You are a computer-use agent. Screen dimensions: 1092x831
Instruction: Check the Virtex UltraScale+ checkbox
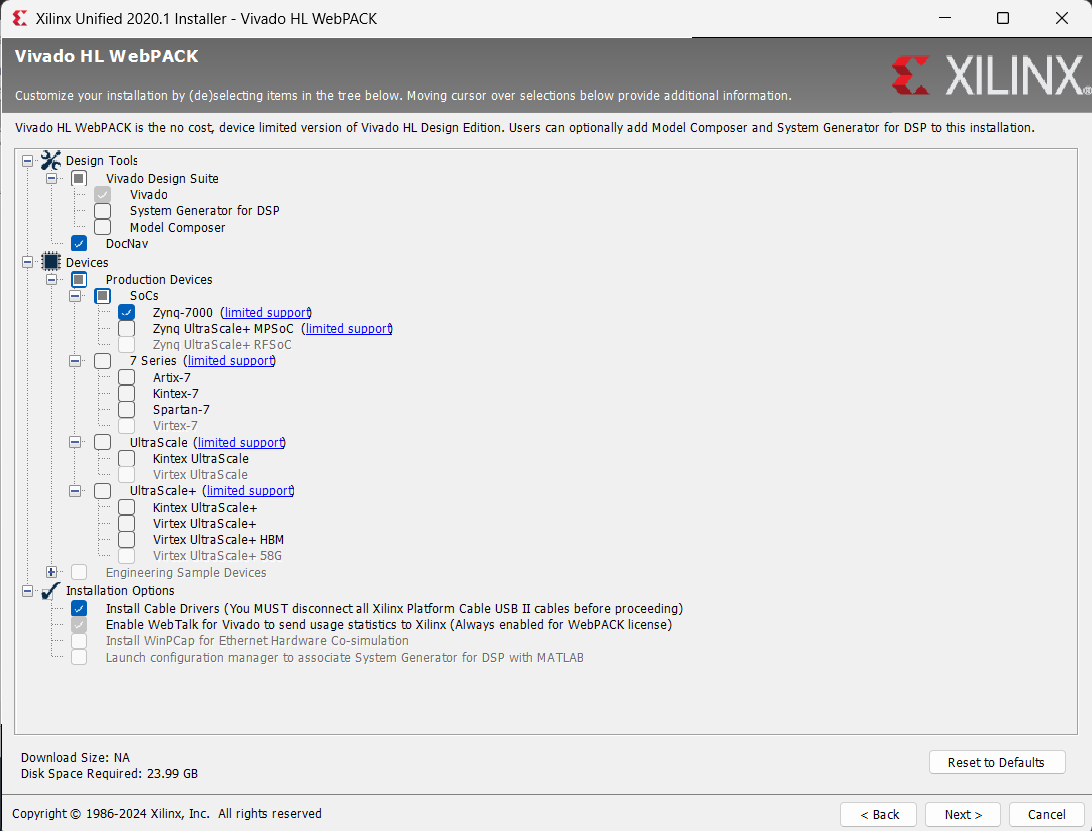126,523
